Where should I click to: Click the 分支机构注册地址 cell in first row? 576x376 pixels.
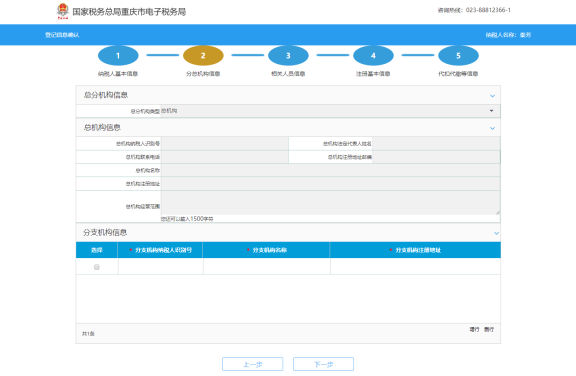coord(415,266)
